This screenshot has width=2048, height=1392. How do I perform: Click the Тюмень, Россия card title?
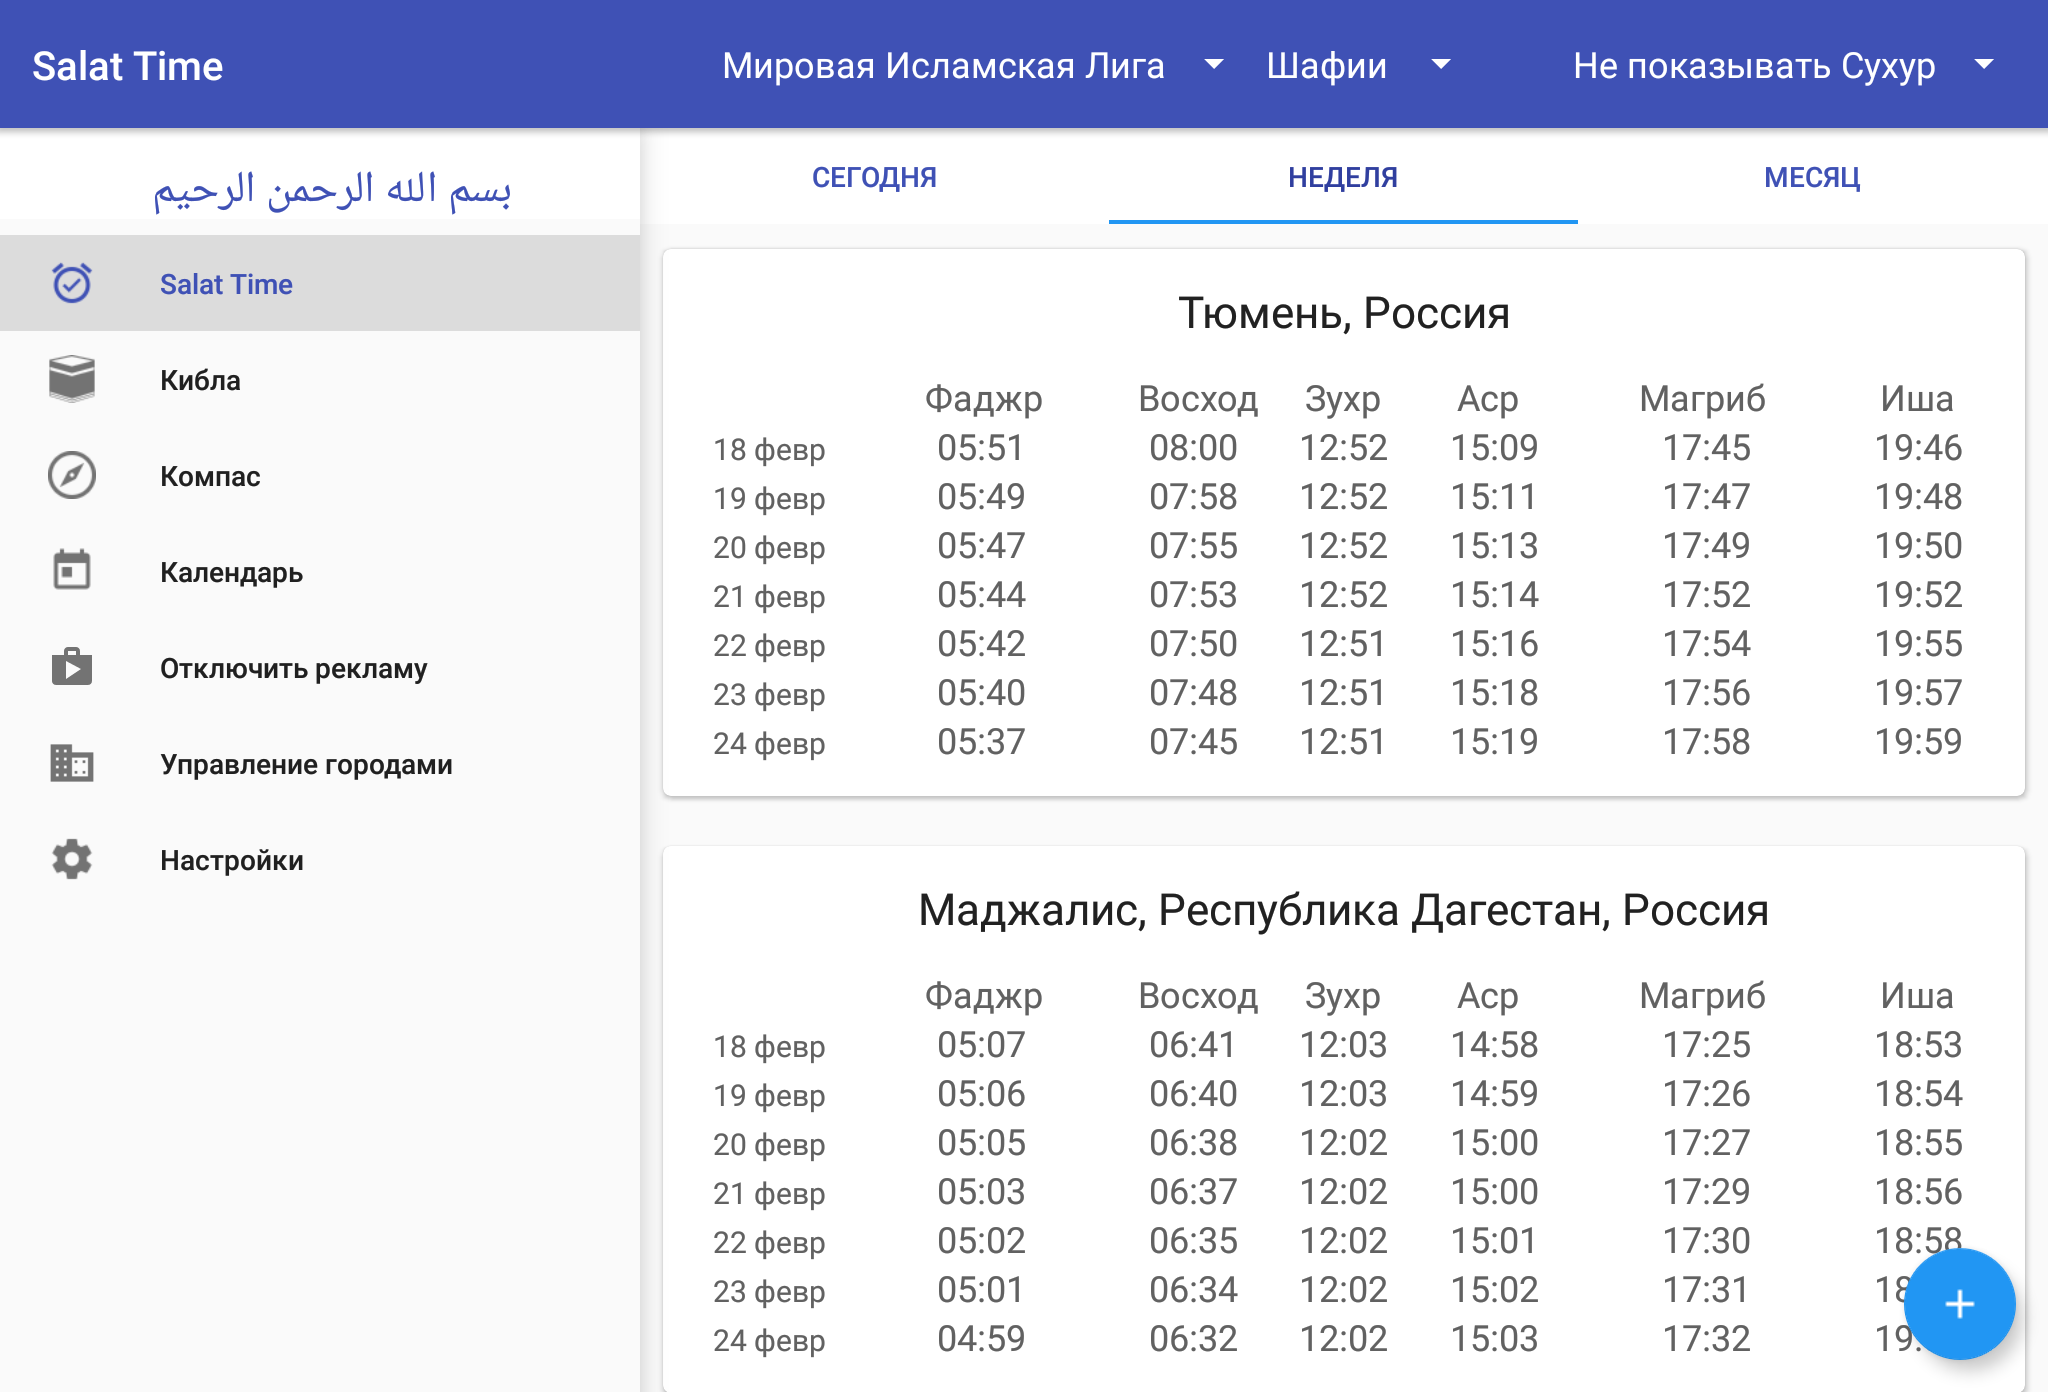point(1343,314)
